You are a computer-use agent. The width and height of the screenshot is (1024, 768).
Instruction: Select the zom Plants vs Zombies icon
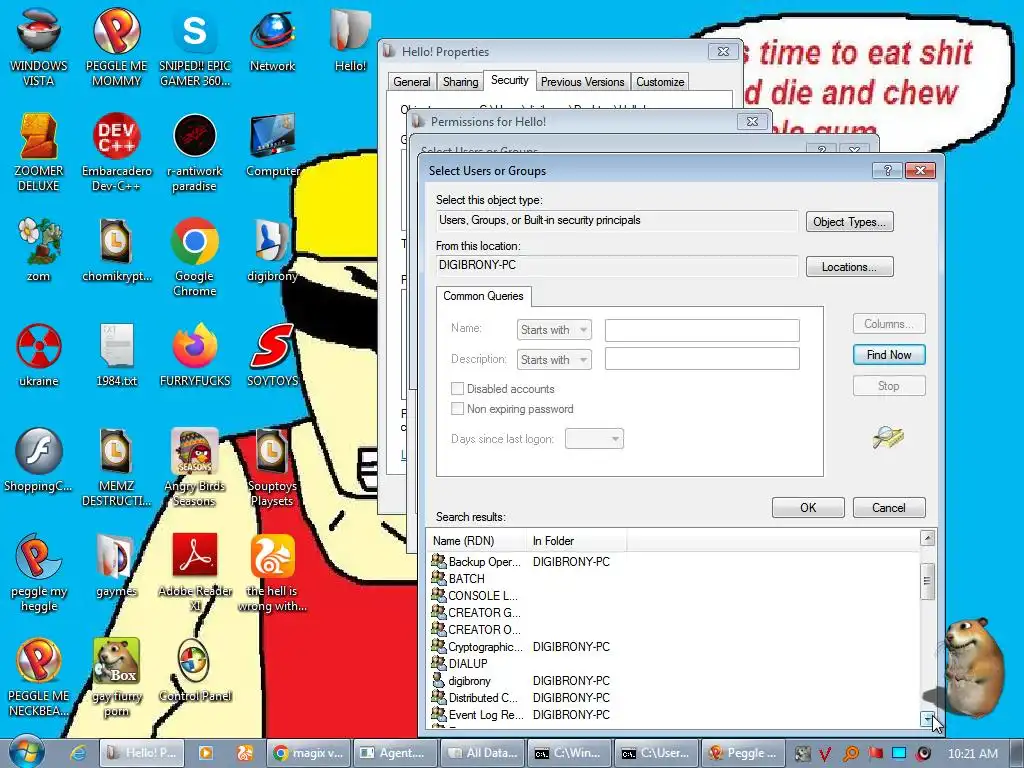39,251
